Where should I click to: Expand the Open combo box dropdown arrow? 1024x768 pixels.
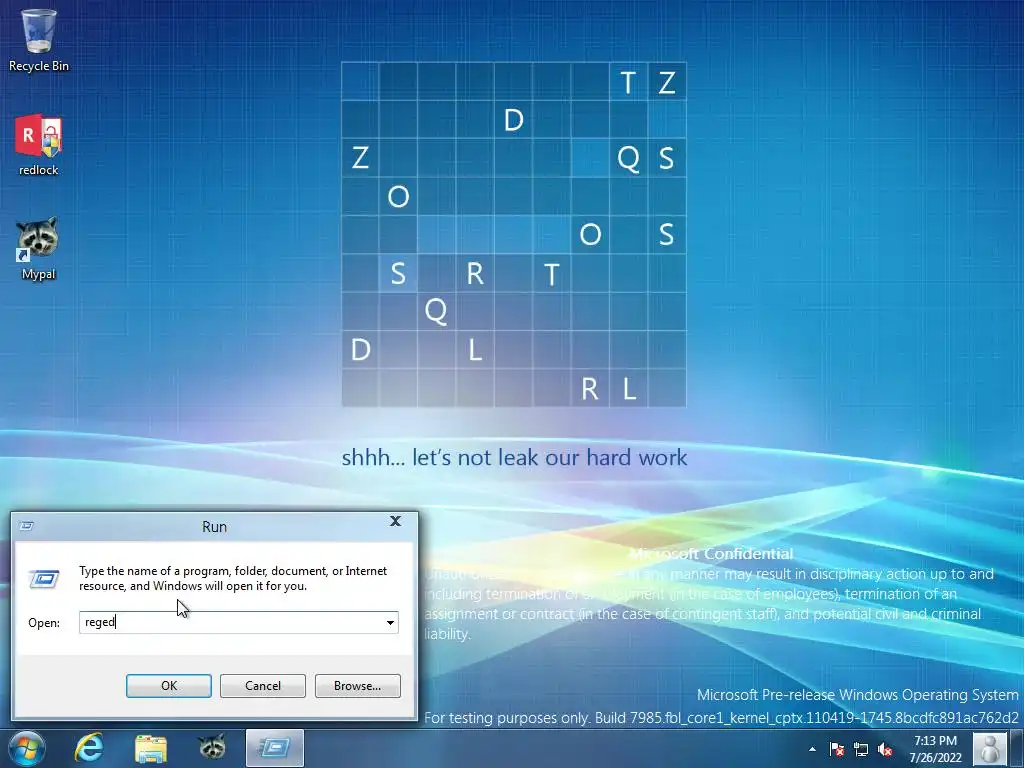point(391,622)
